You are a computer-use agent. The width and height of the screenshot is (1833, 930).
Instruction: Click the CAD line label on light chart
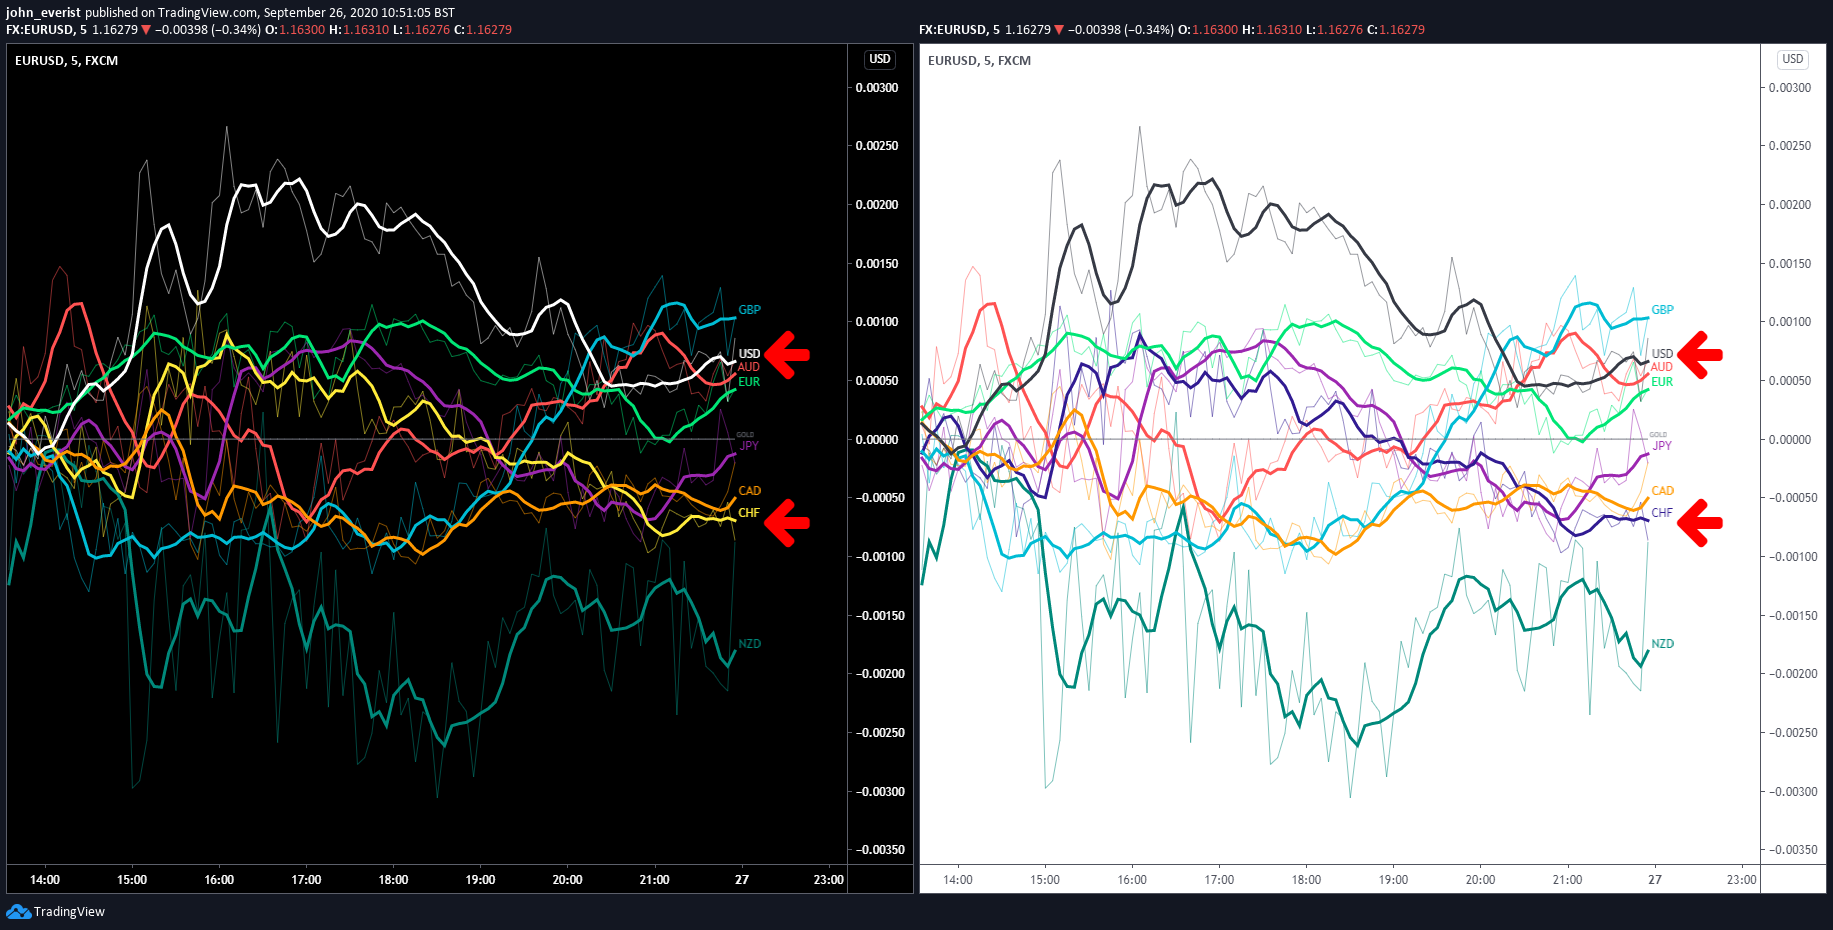pyautogui.click(x=1662, y=491)
